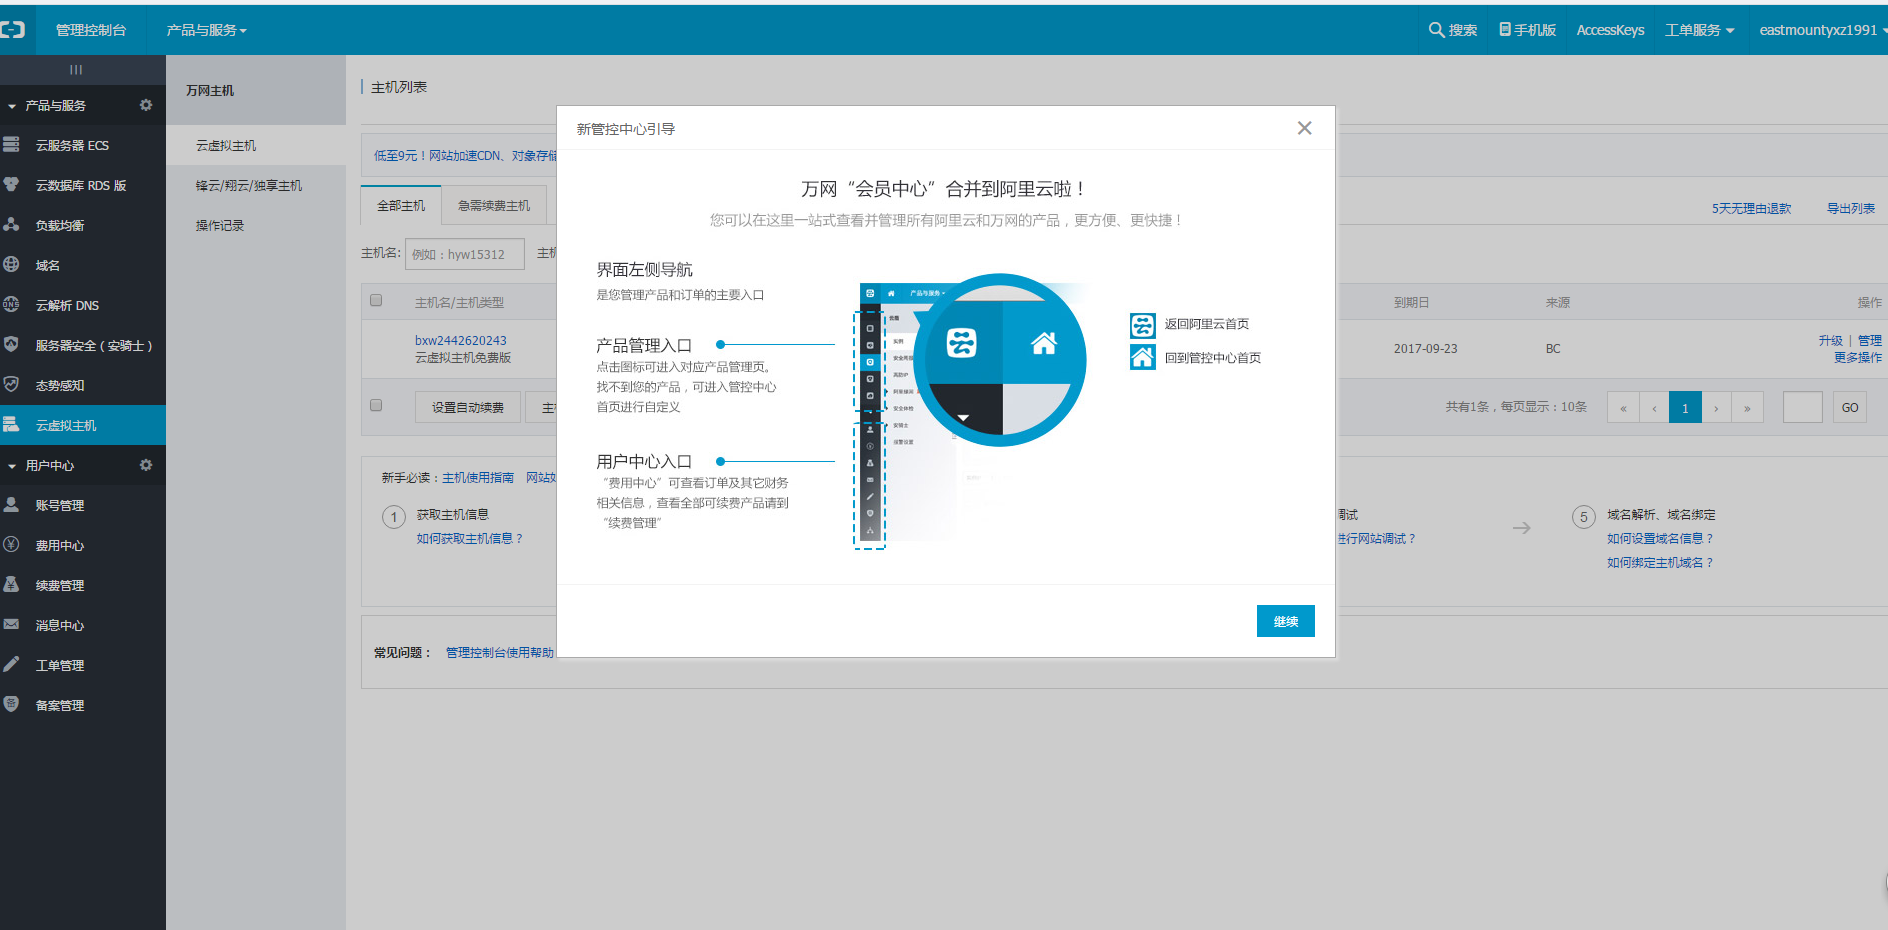
Task: Open 如何获取主机信息 help link
Action: point(469,538)
